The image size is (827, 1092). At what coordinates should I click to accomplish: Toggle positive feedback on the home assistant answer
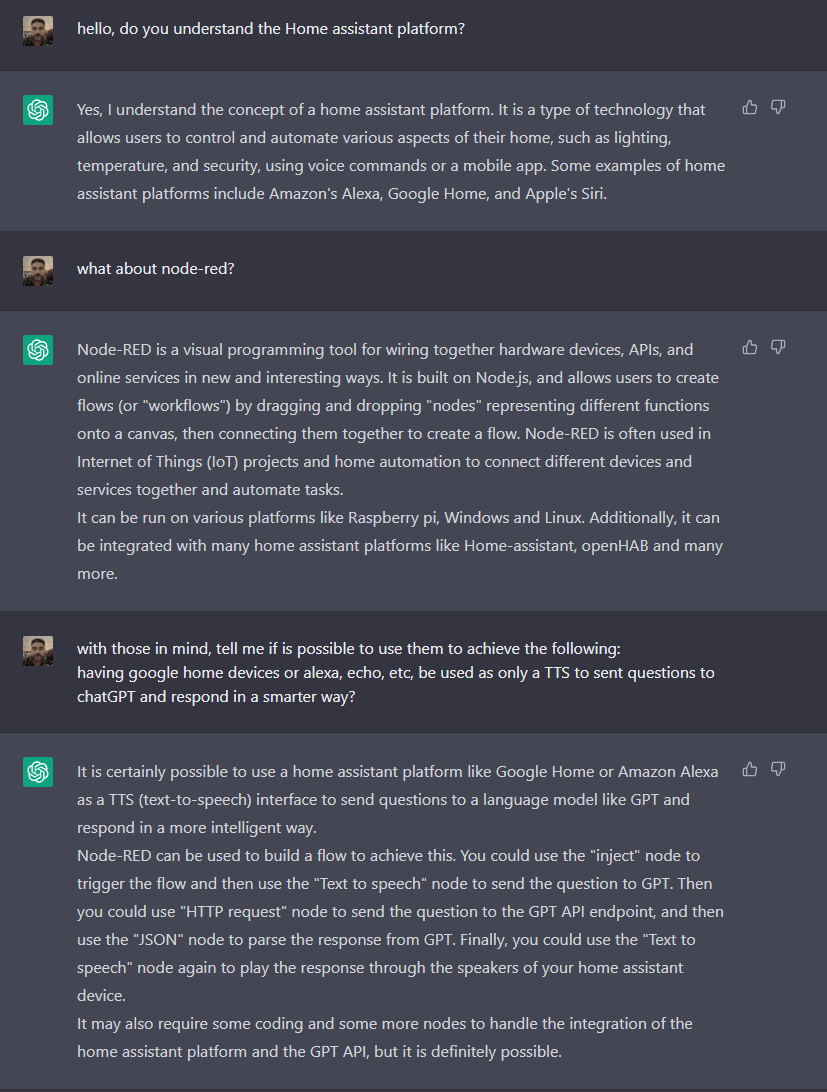point(749,107)
